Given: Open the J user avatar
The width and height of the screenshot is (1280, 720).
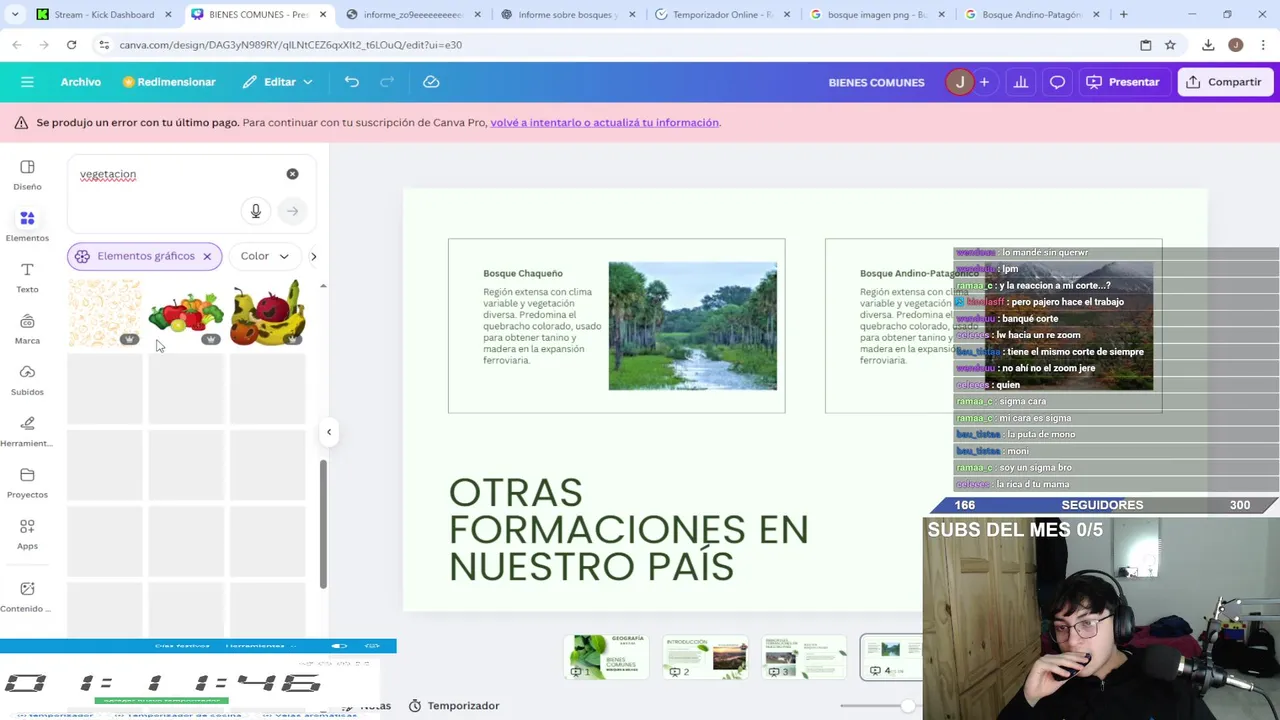Looking at the screenshot, I should coord(960,82).
